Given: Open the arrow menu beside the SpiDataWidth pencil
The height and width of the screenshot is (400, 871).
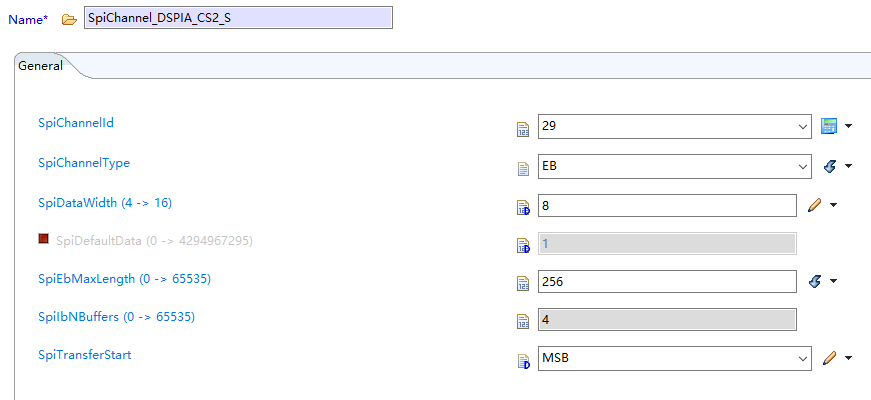Looking at the screenshot, I should tap(834, 206).
